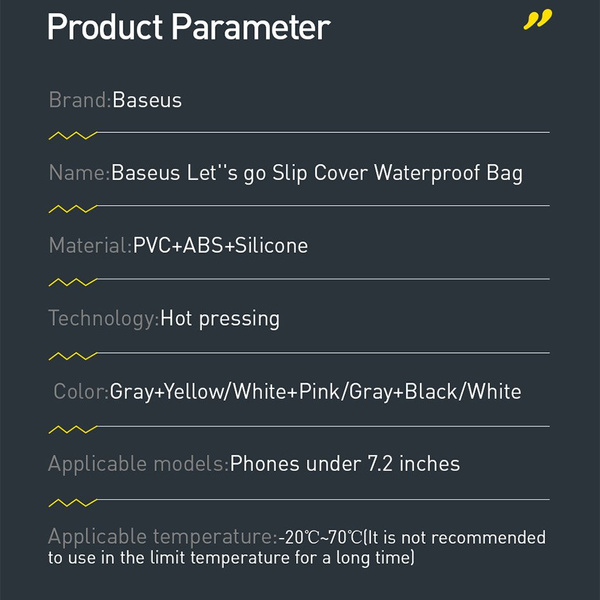Click the Applicable models: label
The image size is (600, 600).
138,464
